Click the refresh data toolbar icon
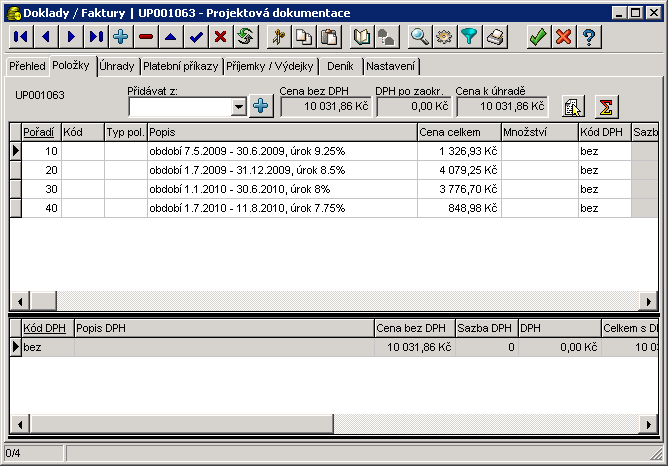The image size is (668, 466). point(244,37)
